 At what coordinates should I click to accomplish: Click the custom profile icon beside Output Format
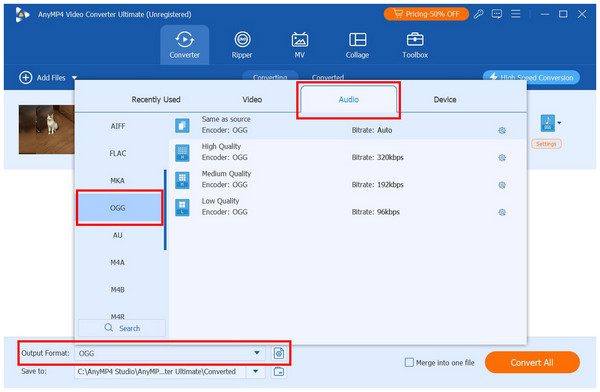[279, 353]
